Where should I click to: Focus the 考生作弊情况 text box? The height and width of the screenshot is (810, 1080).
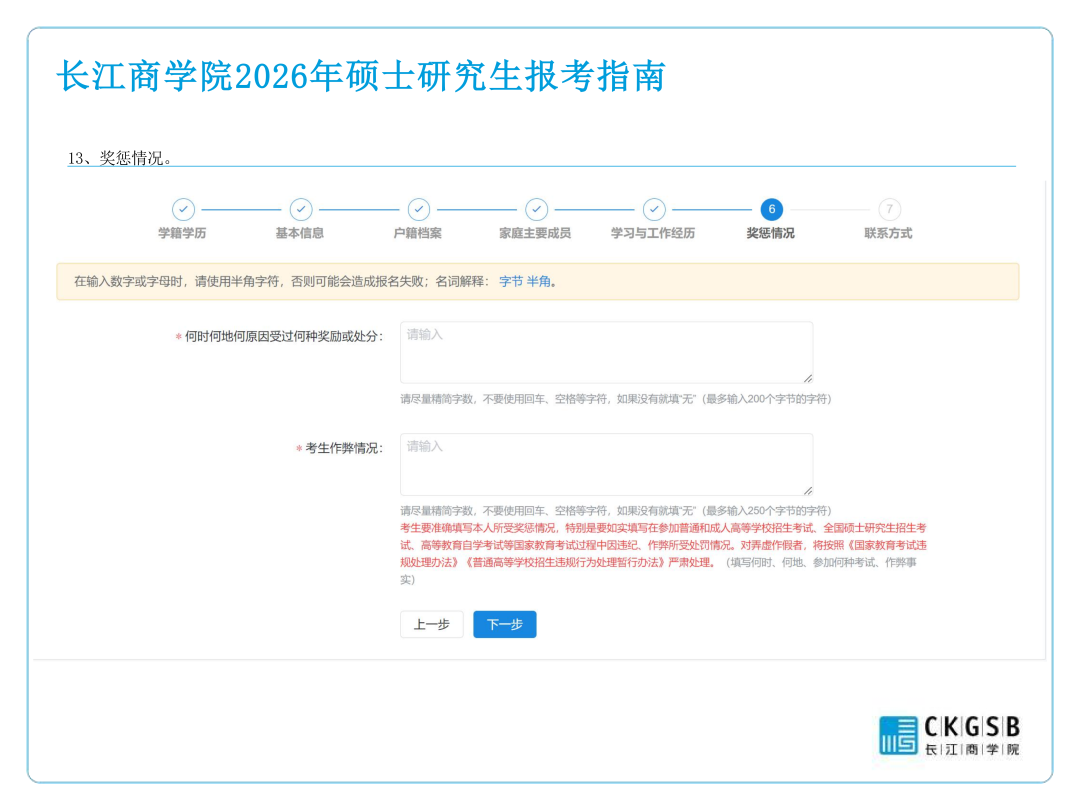606,464
